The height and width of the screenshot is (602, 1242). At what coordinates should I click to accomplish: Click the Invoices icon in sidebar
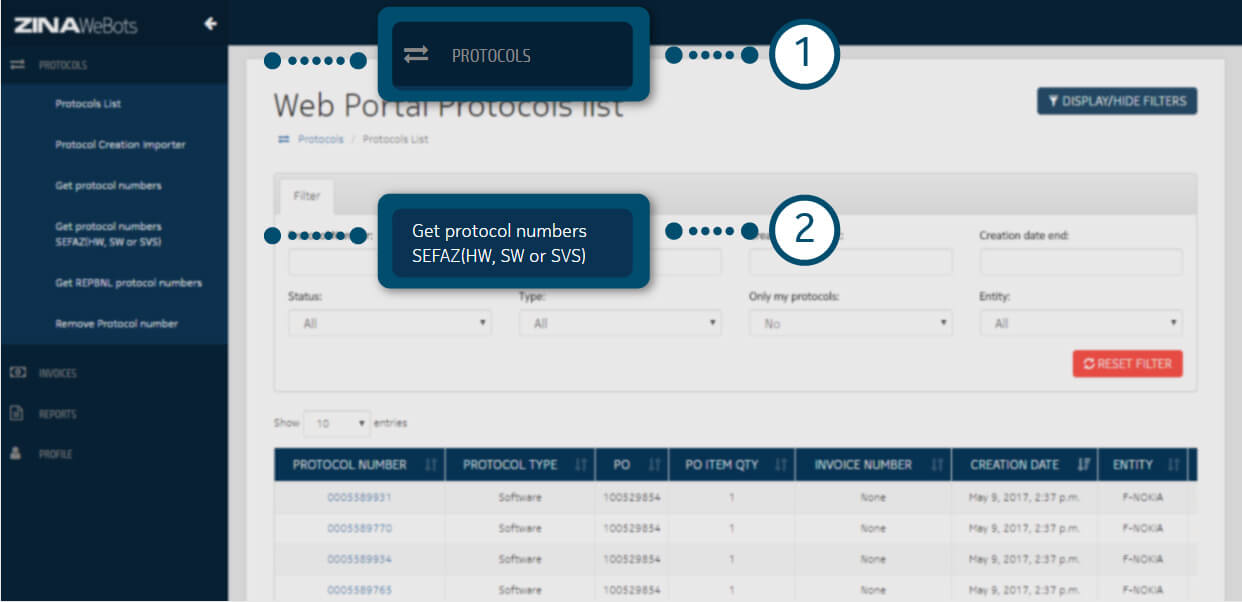point(17,372)
